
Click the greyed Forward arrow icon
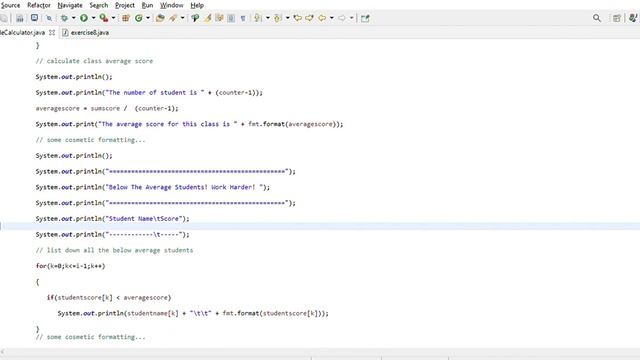pyautogui.click(x=342, y=18)
